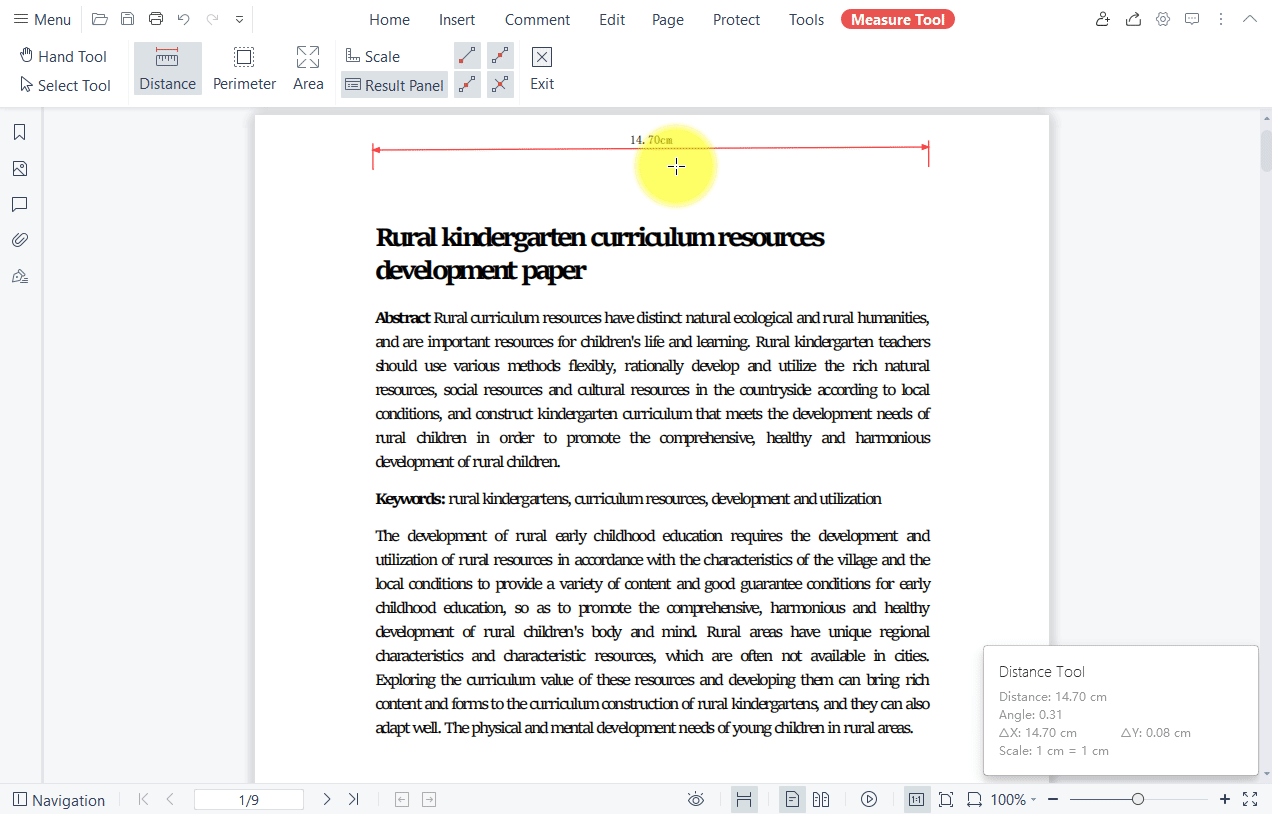Expand the undo history dropdown arrow
1272x814 pixels.
(x=239, y=18)
